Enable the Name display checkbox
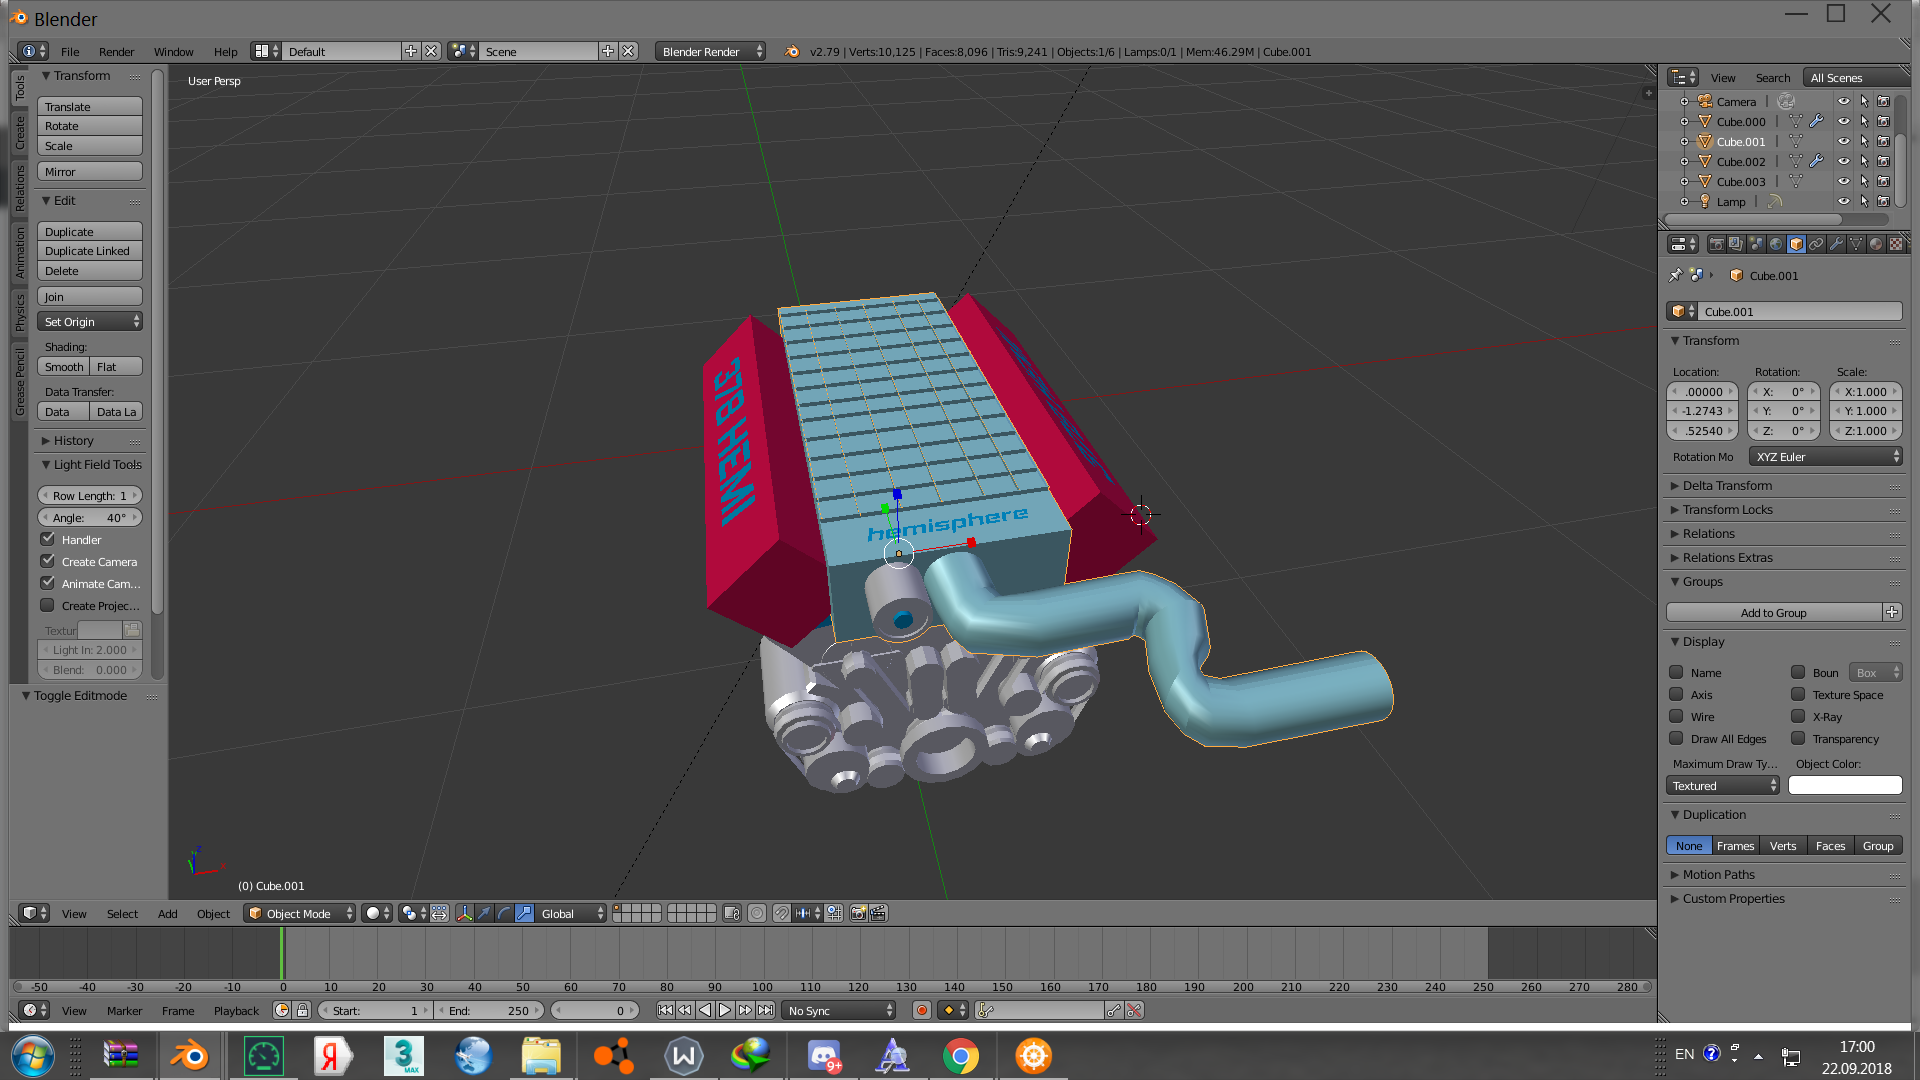 click(x=1676, y=672)
